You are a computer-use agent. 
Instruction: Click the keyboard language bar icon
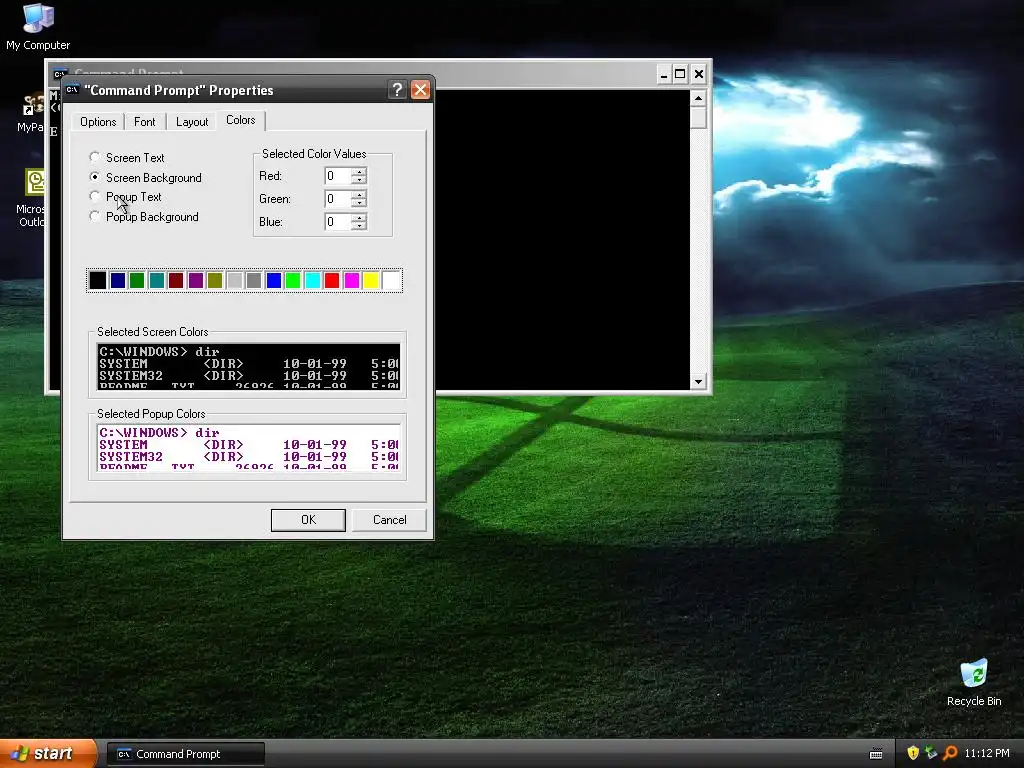coord(876,754)
